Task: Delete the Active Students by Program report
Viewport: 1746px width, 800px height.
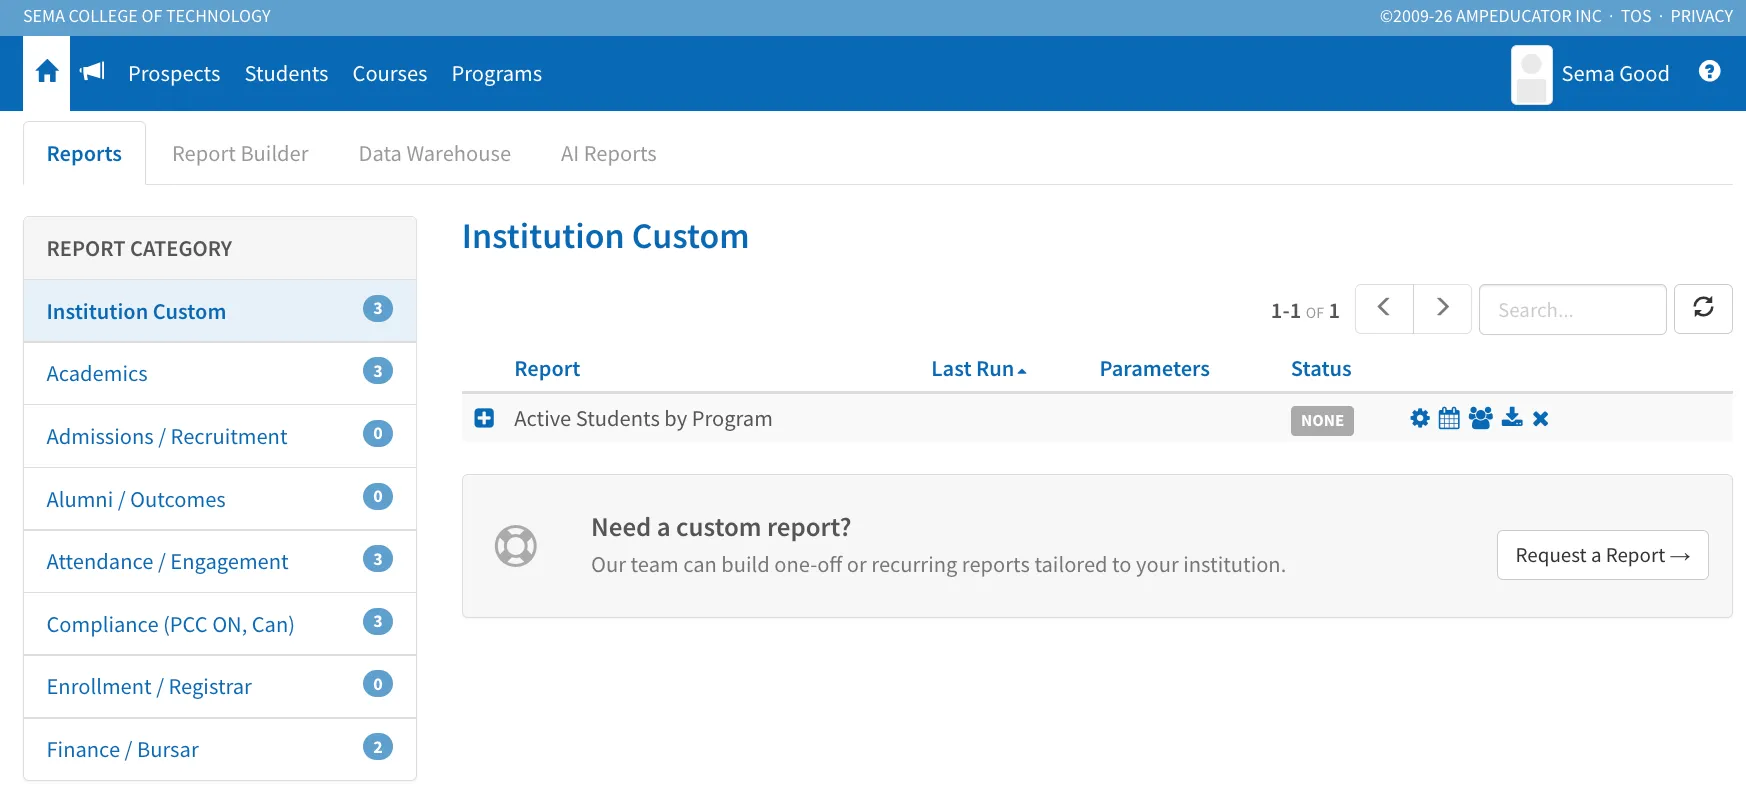Action: pos(1541,419)
